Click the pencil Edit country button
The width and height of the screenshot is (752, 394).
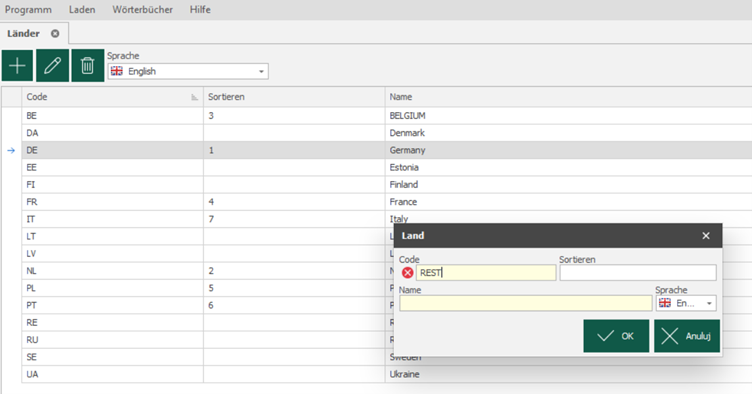coord(52,66)
